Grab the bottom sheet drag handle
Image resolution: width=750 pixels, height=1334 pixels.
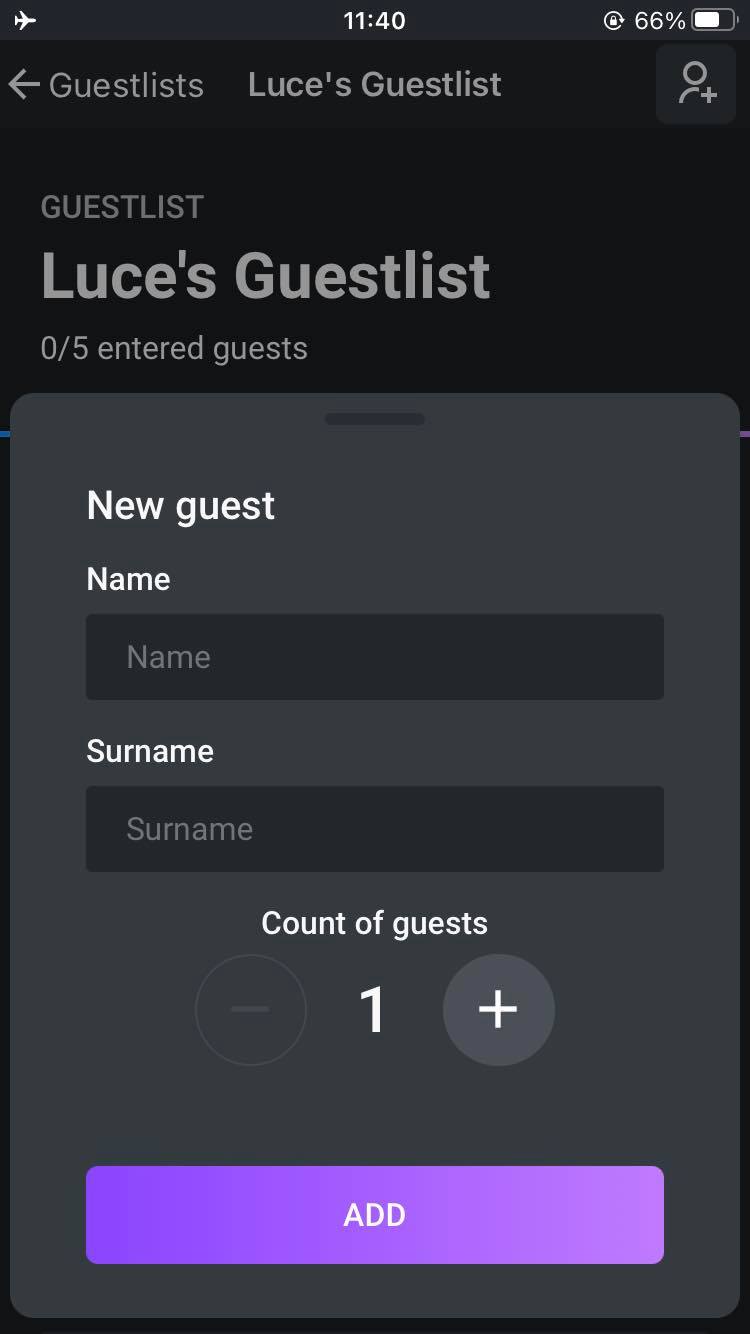pos(375,419)
